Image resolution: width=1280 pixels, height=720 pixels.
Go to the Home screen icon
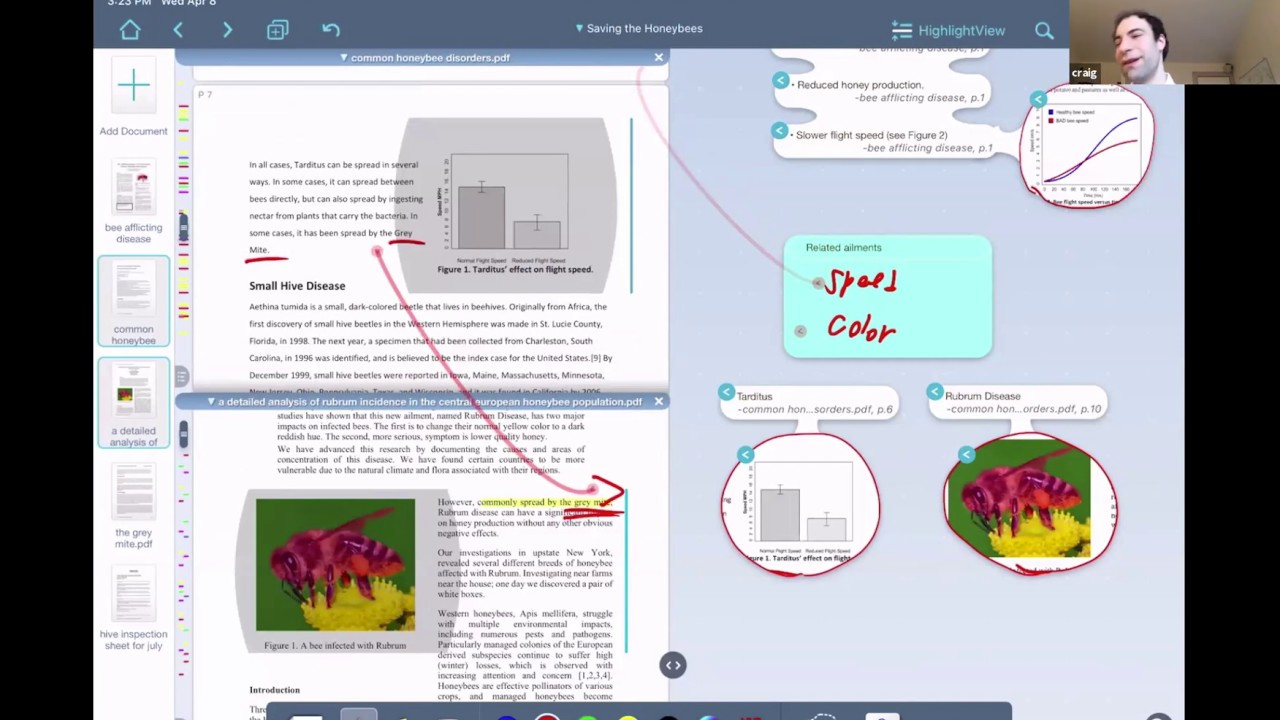tap(130, 30)
